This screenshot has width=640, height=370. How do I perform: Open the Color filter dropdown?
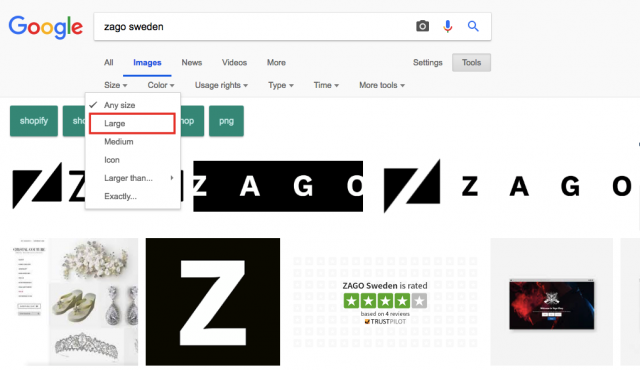[x=161, y=85]
